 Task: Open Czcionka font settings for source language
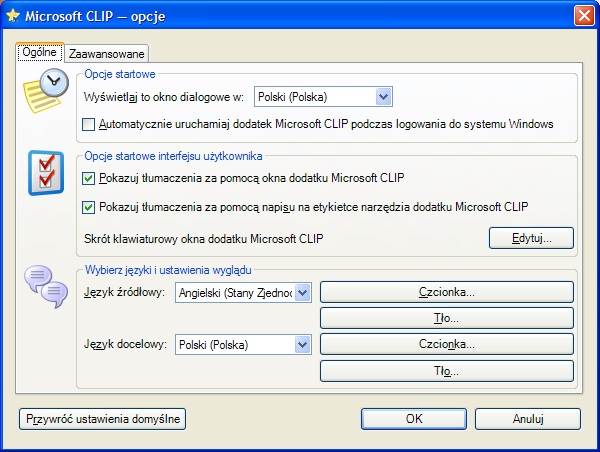[447, 292]
